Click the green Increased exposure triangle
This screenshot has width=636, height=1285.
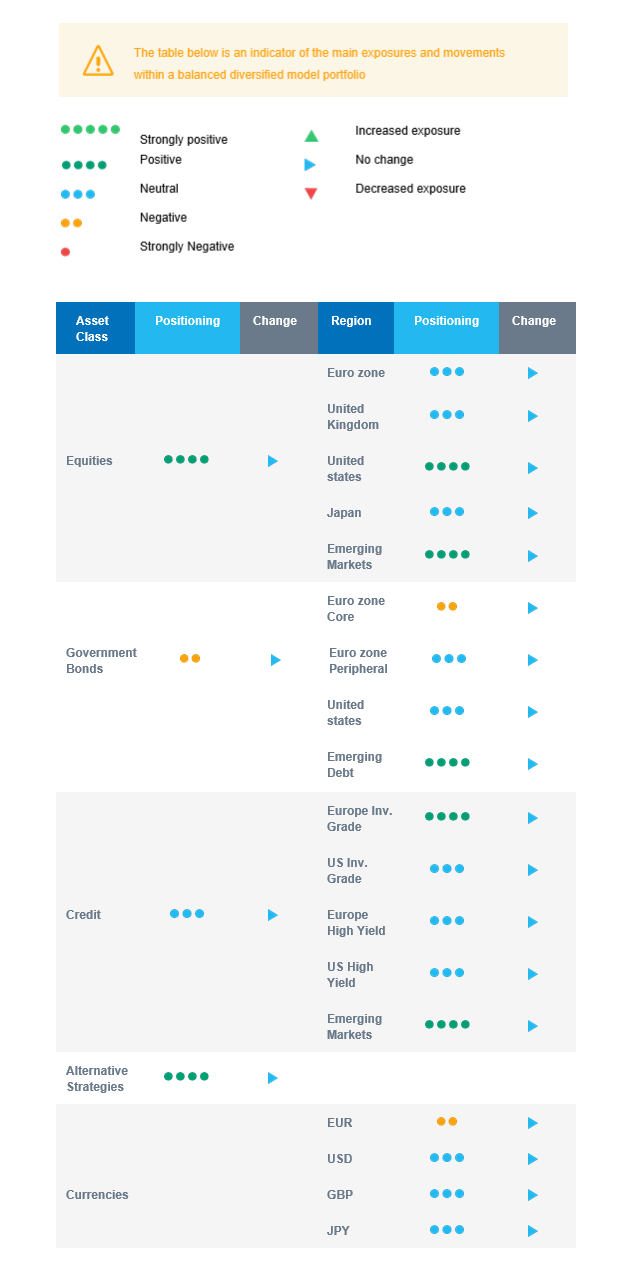pos(311,136)
